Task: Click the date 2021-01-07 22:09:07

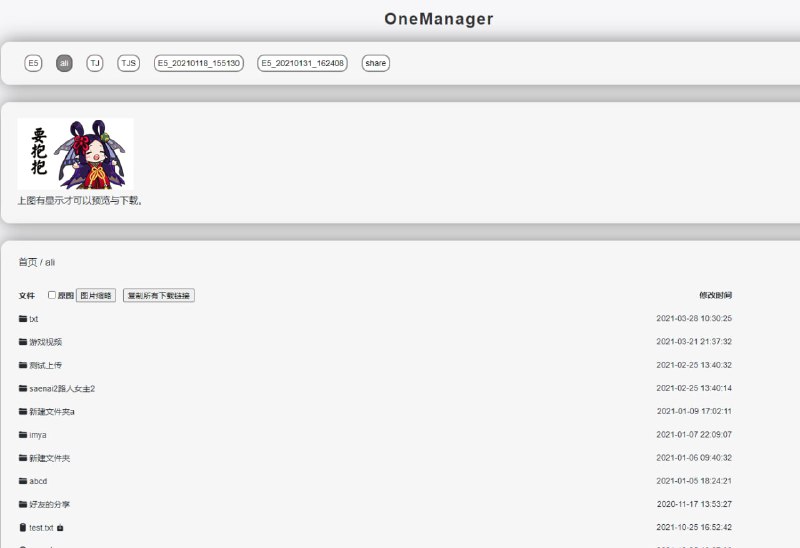Action: pyautogui.click(x=694, y=434)
